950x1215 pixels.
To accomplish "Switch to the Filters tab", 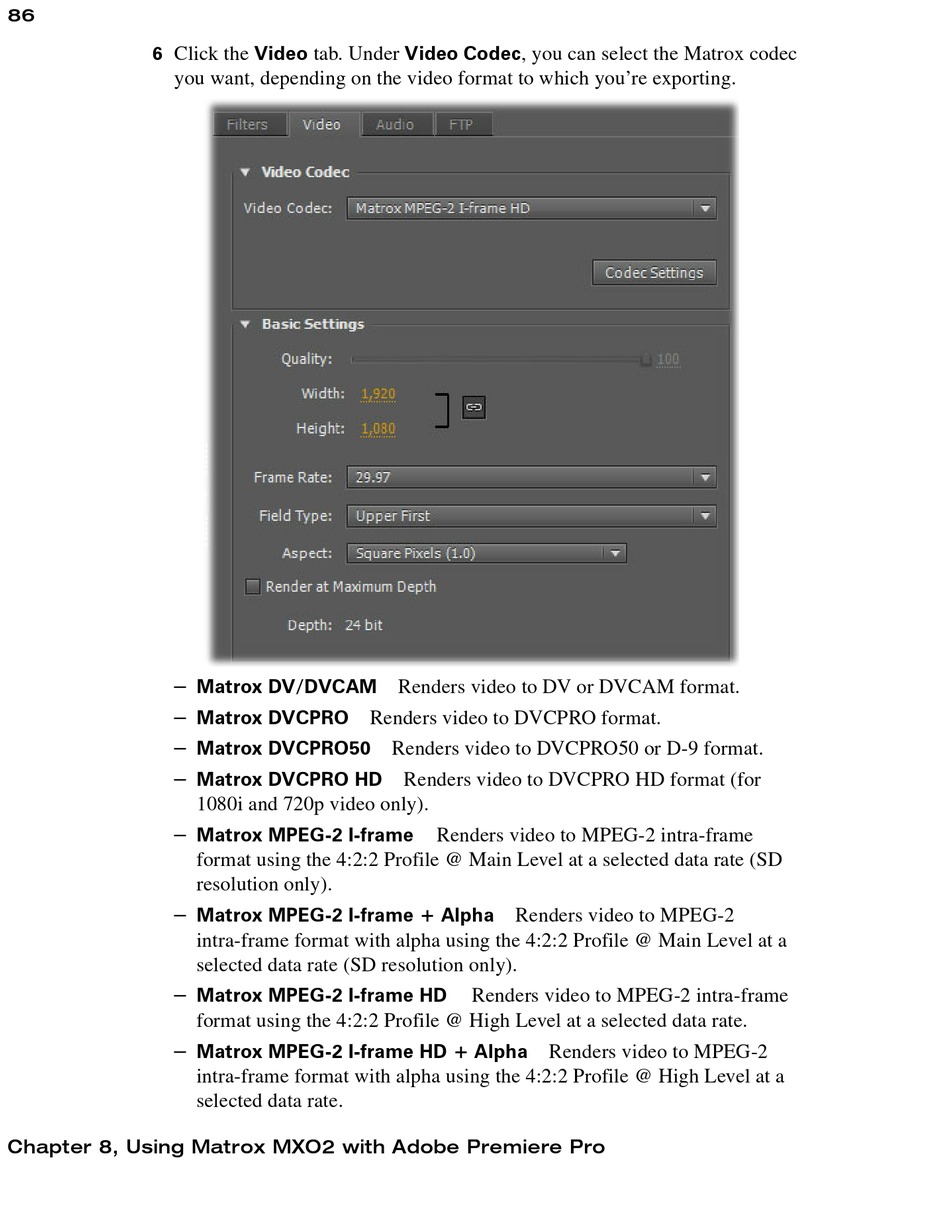I will click(247, 125).
